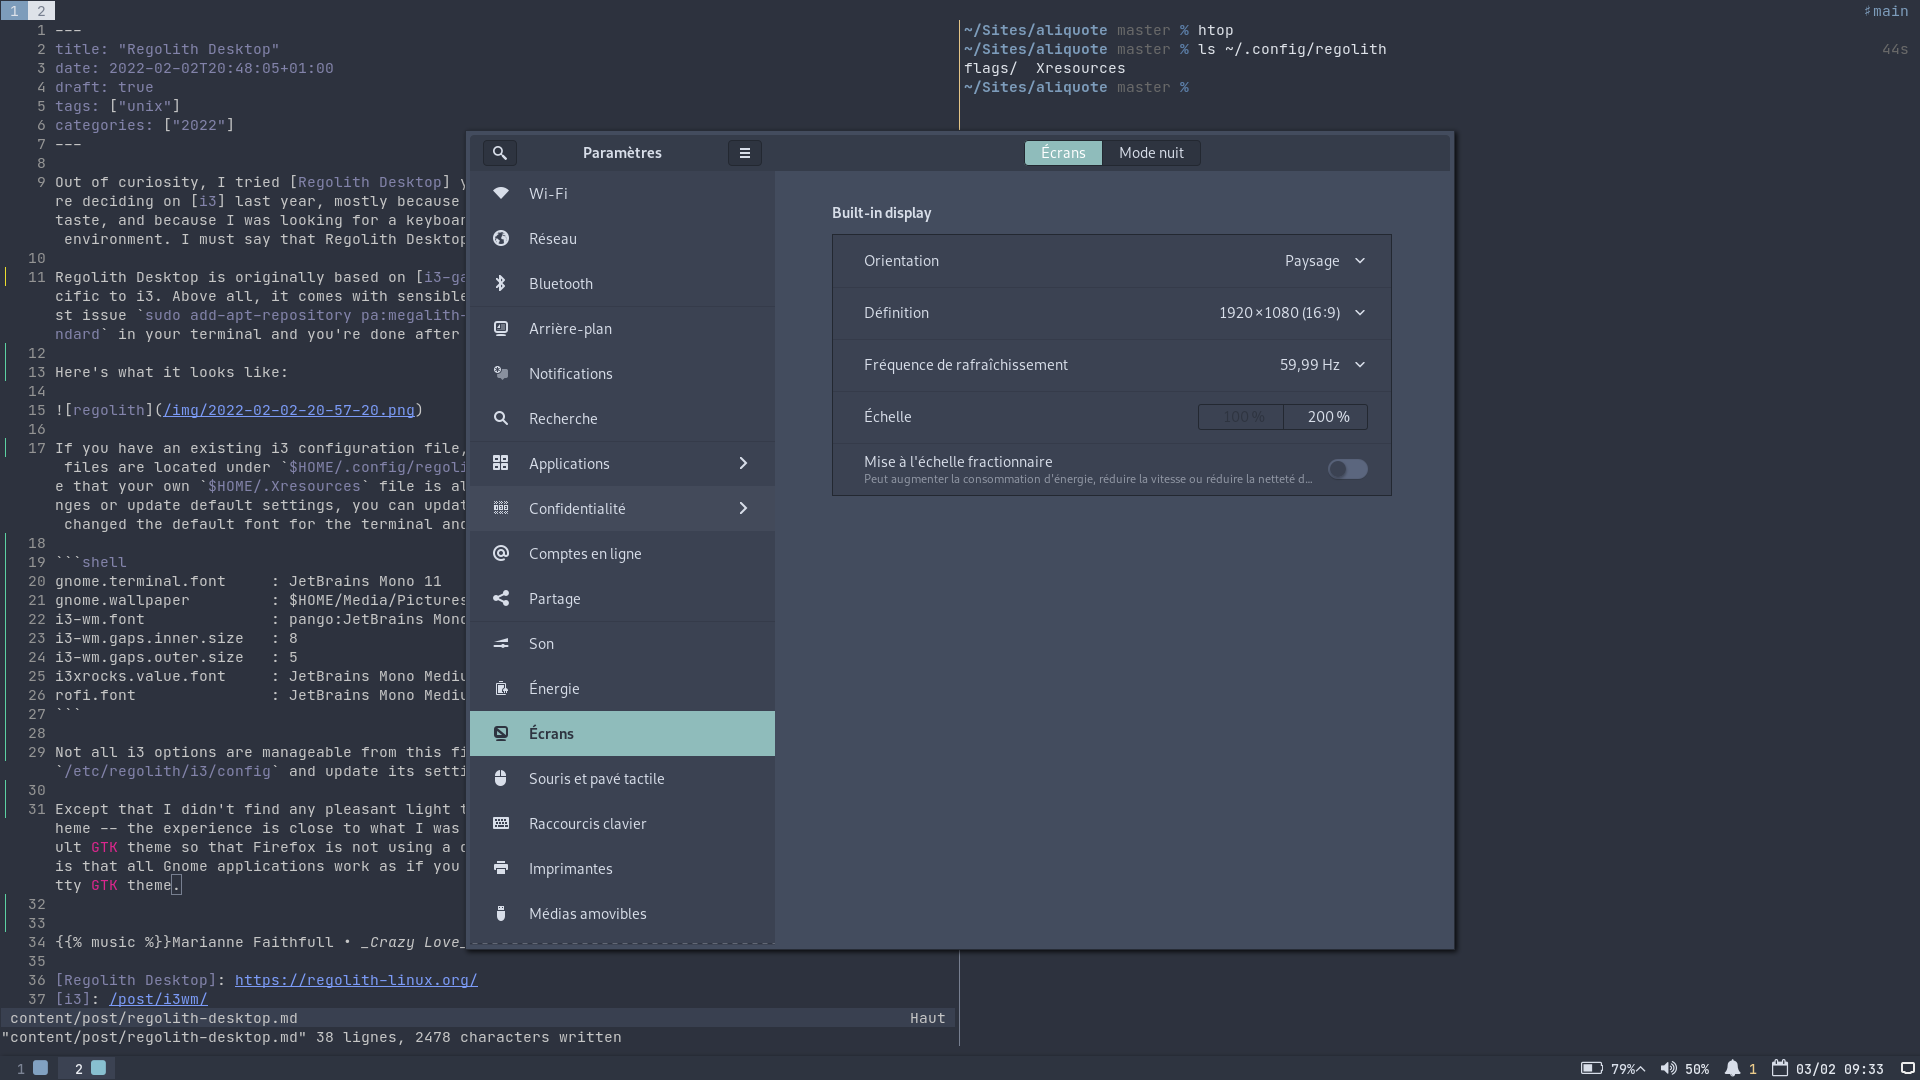Open the hamburger menu in Paramètres header

[744, 153]
